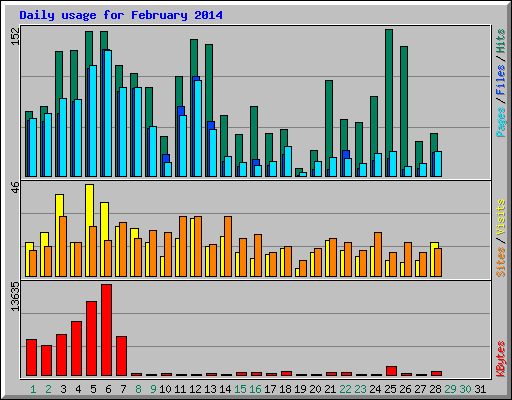
Task: Select day label "16" on the bottom axis
Action: click(x=255, y=389)
